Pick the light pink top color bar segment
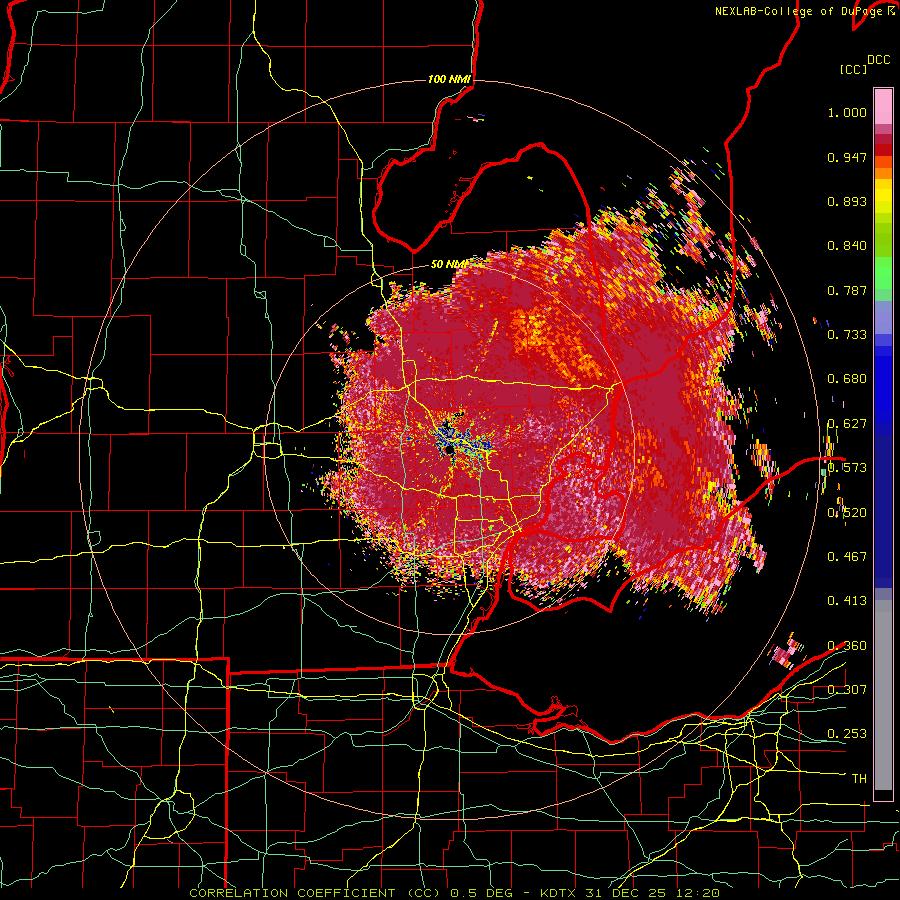This screenshot has height=900, width=900. coord(883,106)
